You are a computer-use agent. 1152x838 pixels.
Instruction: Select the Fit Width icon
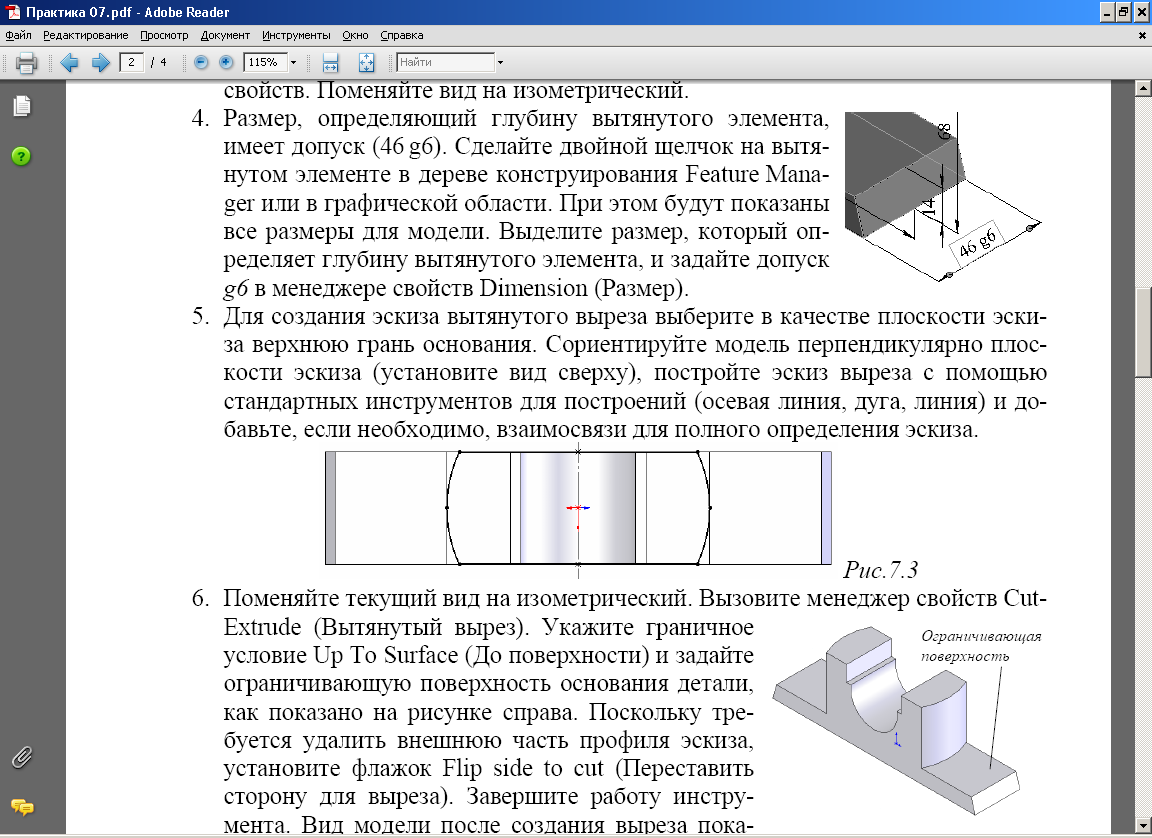click(x=331, y=62)
